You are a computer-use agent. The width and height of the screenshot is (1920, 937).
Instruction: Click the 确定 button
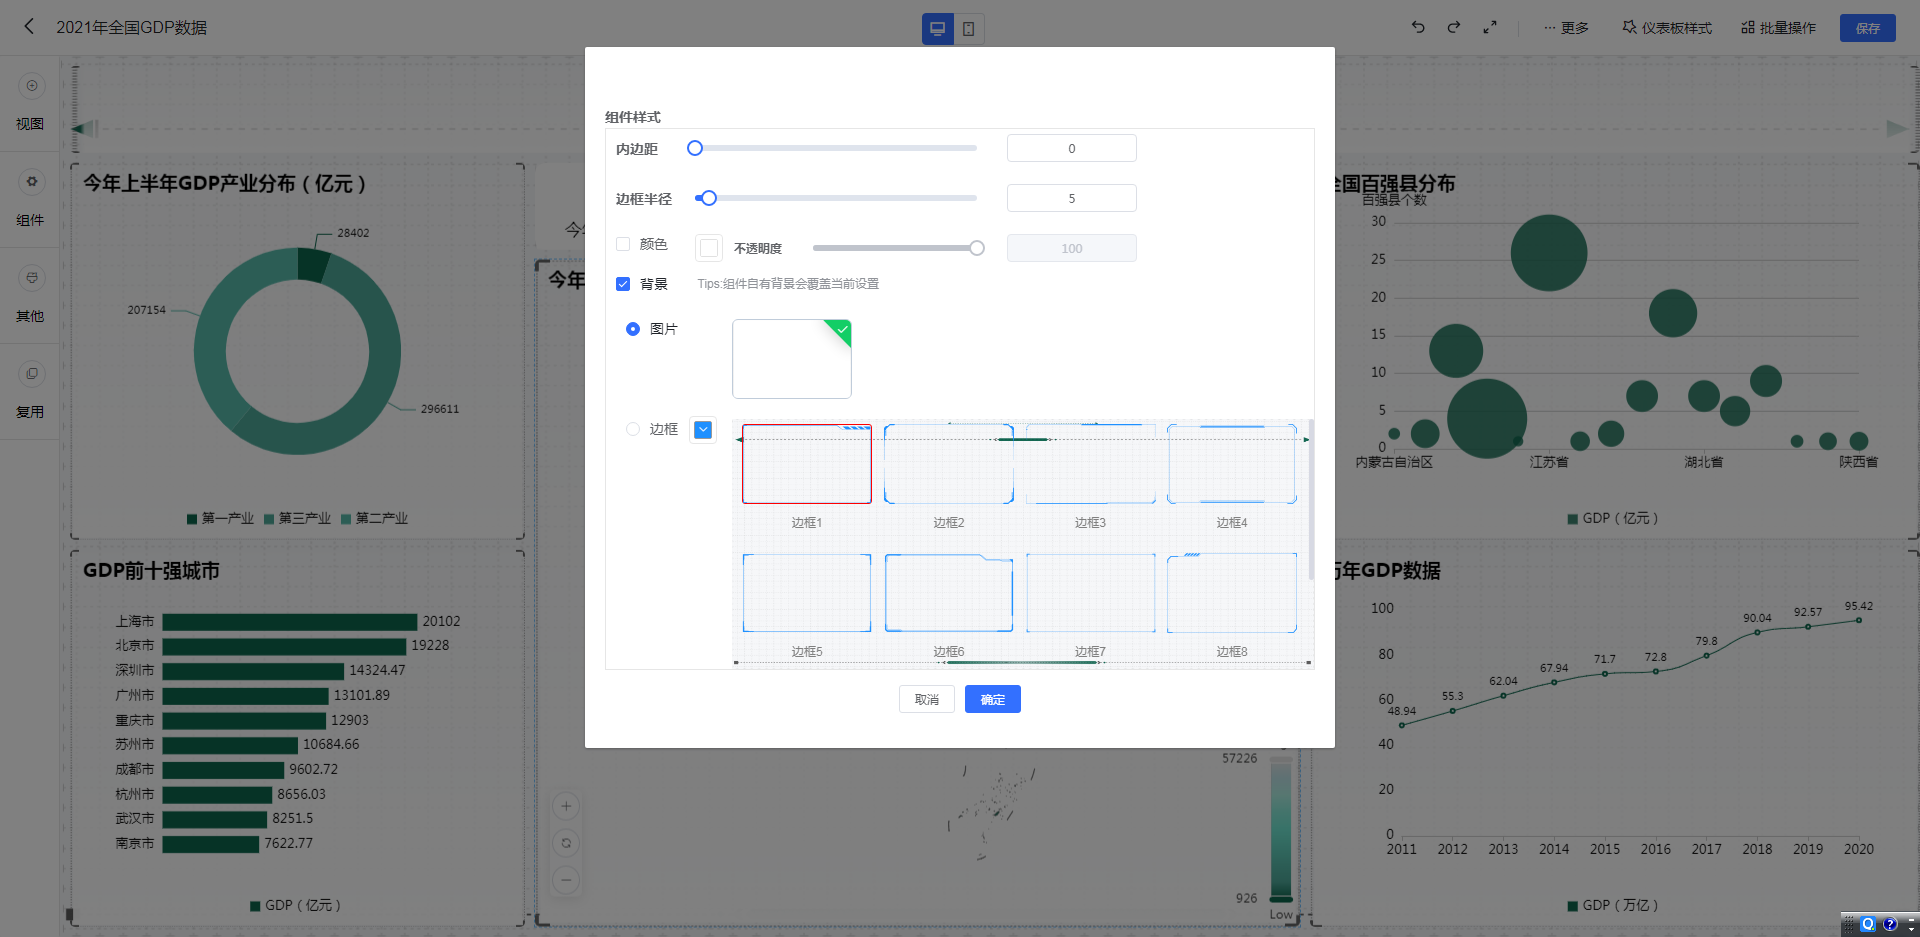(993, 699)
